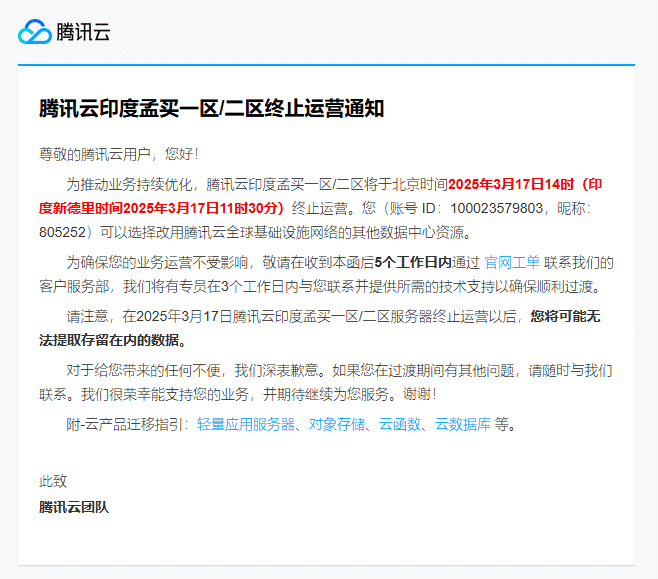This screenshot has height=579, width=658.
Task: Click the text 客户服务部
Action: click(74, 287)
